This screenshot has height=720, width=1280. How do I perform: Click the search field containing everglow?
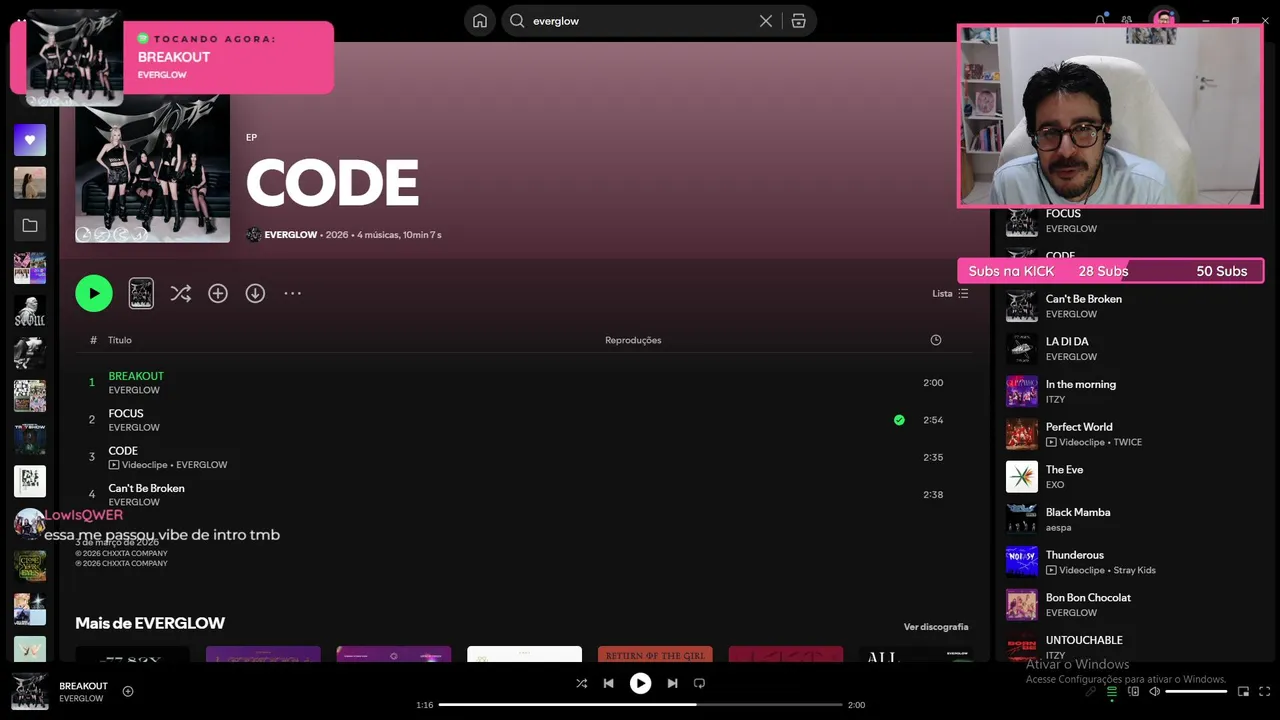640,21
